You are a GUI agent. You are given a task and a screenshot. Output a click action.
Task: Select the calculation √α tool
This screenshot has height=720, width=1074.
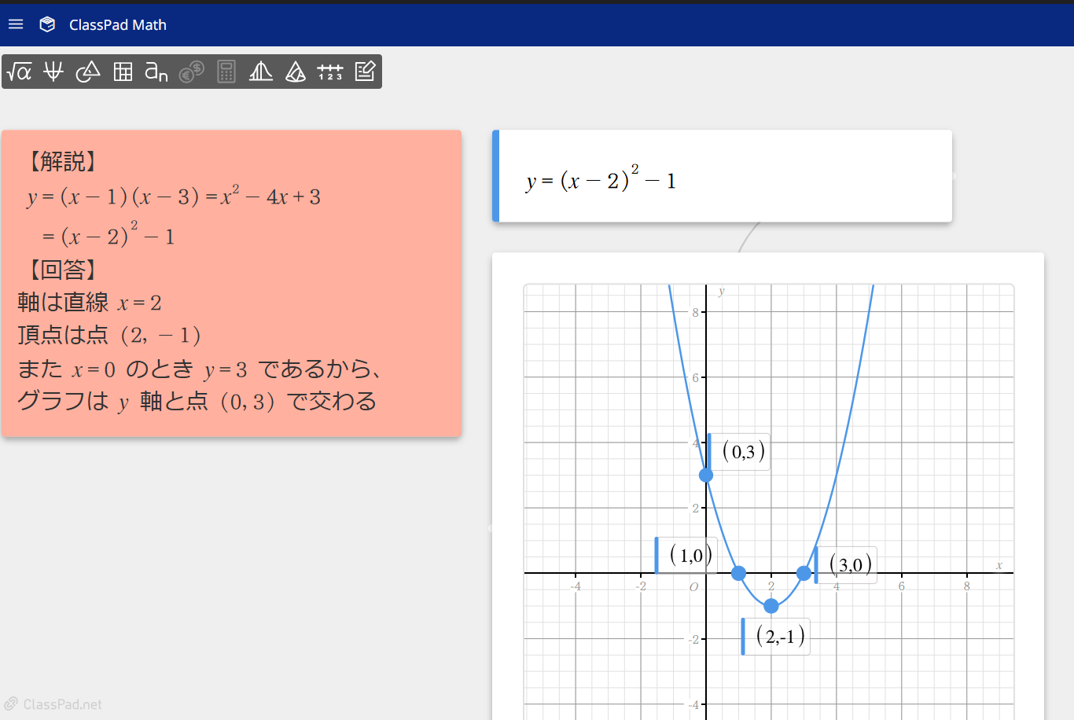click(x=20, y=71)
